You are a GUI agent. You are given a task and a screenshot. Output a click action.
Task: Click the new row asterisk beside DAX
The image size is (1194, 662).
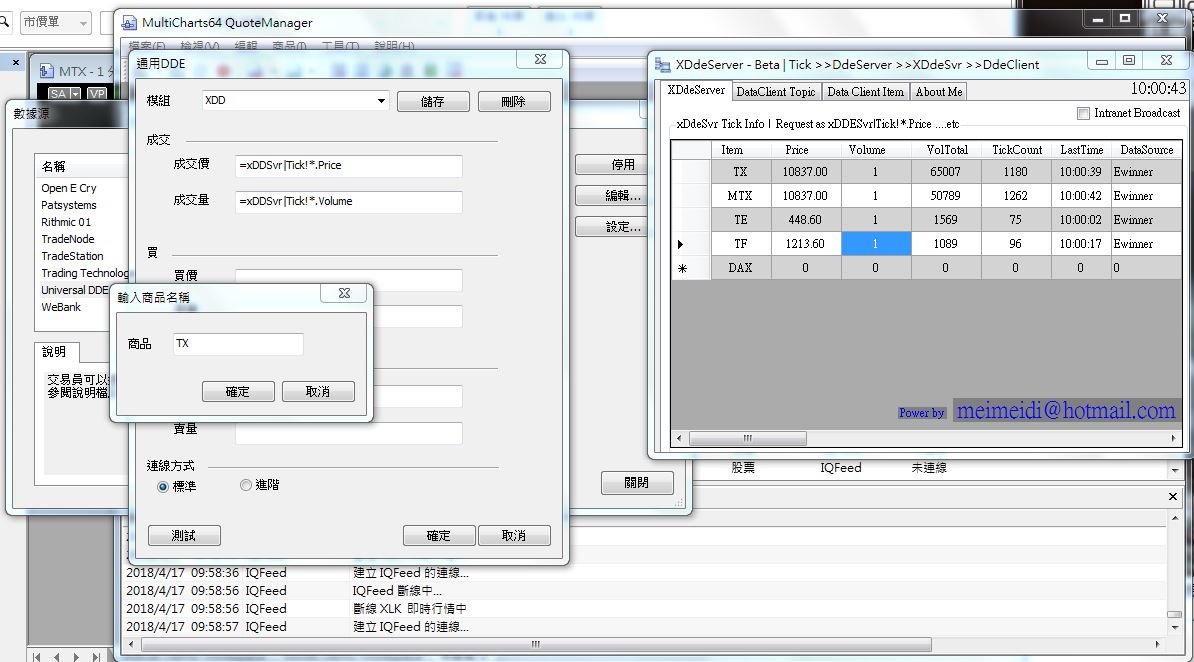tap(682, 268)
